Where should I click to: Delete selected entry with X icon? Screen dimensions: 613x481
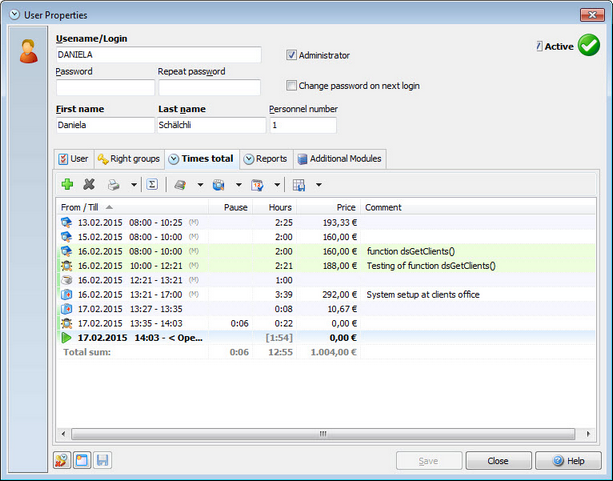click(89, 184)
